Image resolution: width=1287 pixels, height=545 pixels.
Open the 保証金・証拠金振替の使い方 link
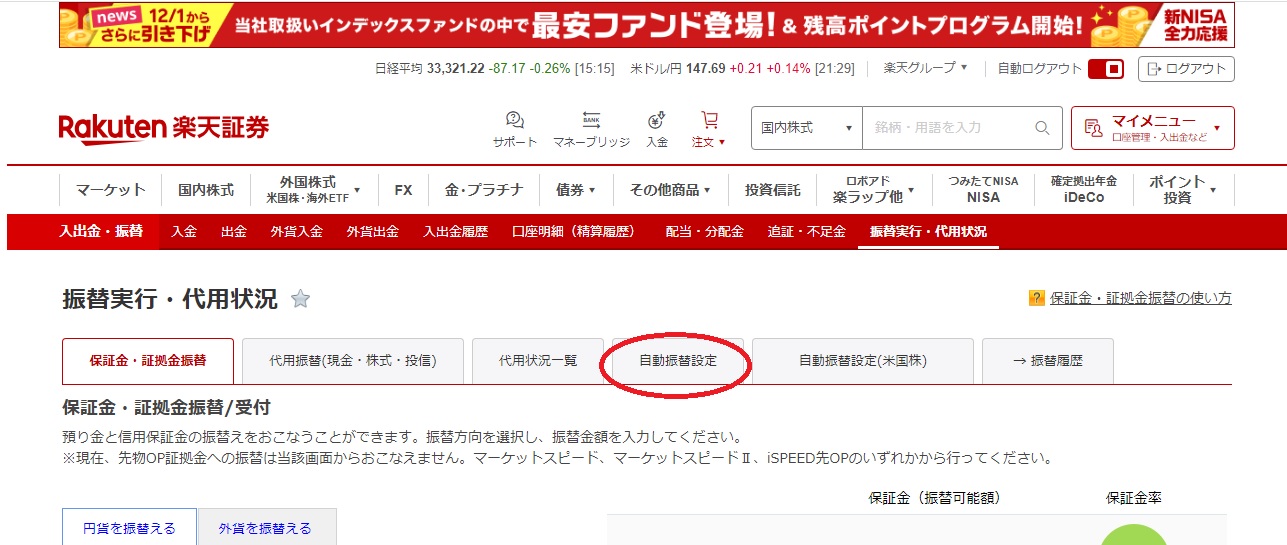[1140, 298]
